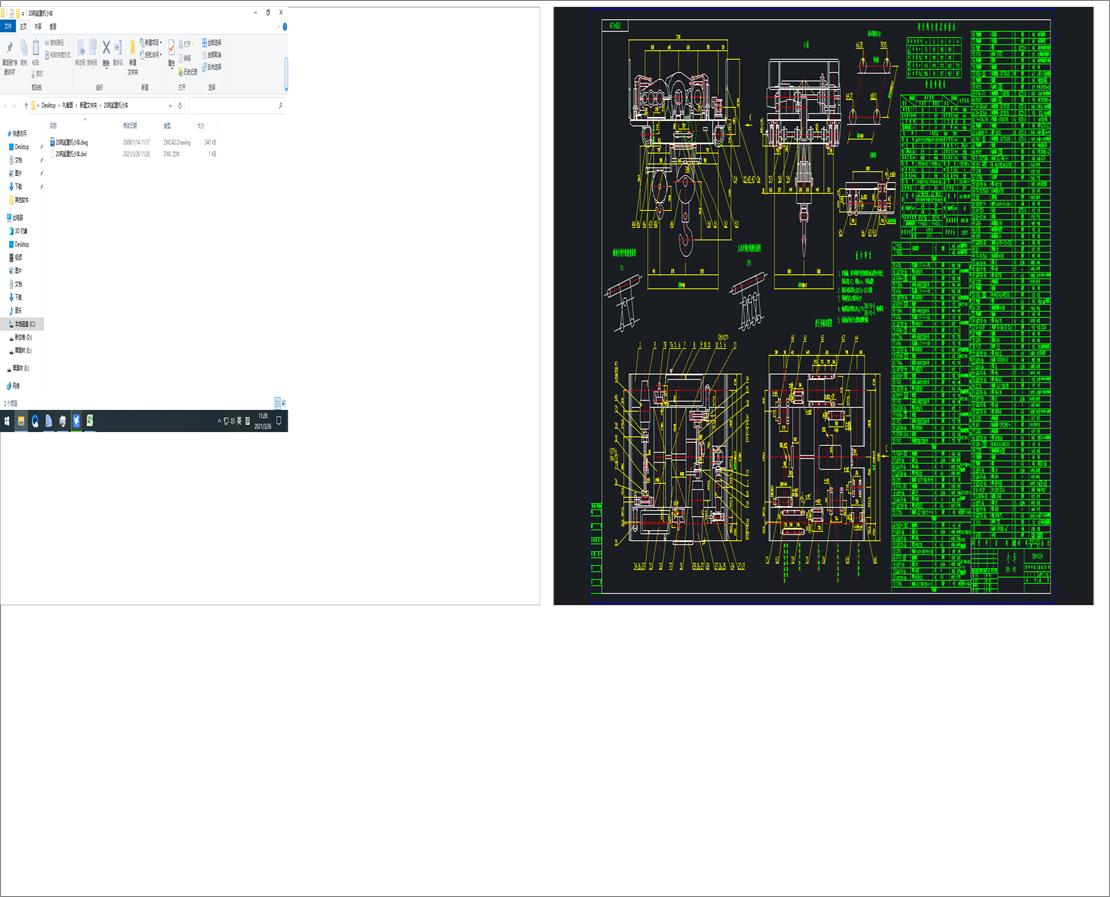The image size is (1110, 897).
Task: Click the File Explorer taskbar icon
Action: click(x=21, y=421)
